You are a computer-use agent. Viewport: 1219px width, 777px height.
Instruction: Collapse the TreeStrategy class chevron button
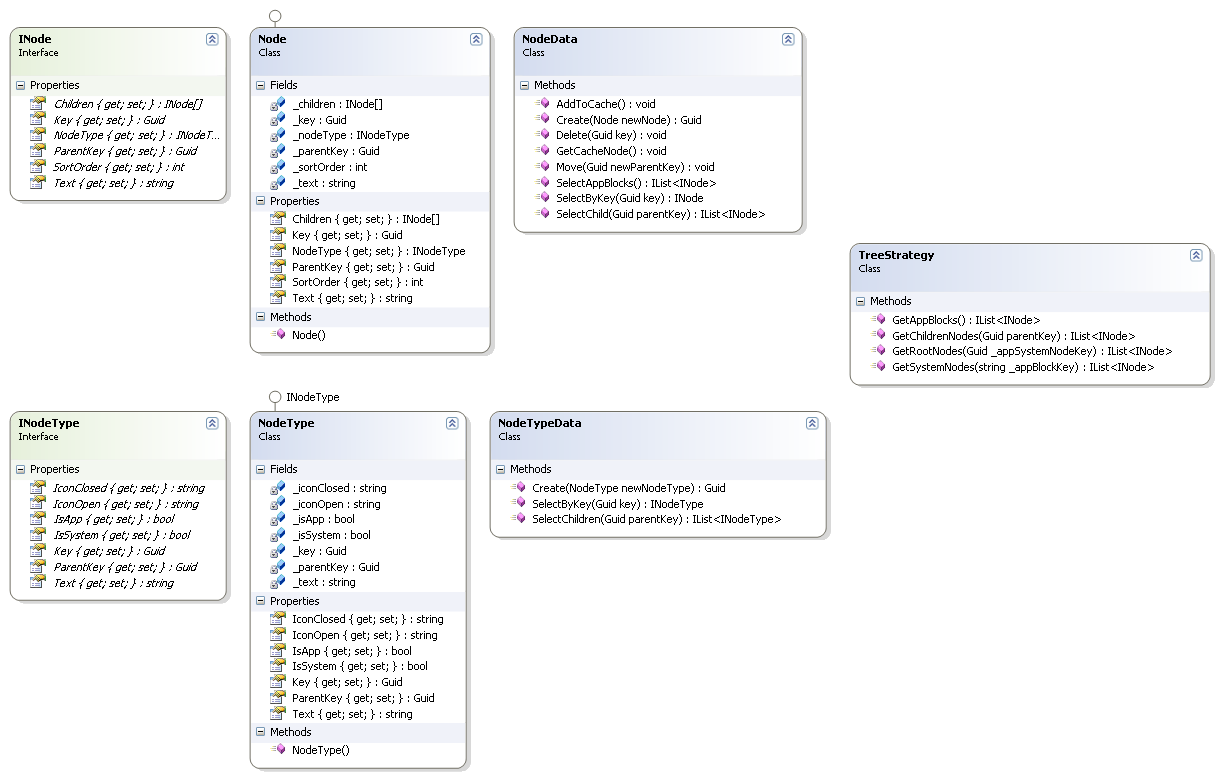1196,255
